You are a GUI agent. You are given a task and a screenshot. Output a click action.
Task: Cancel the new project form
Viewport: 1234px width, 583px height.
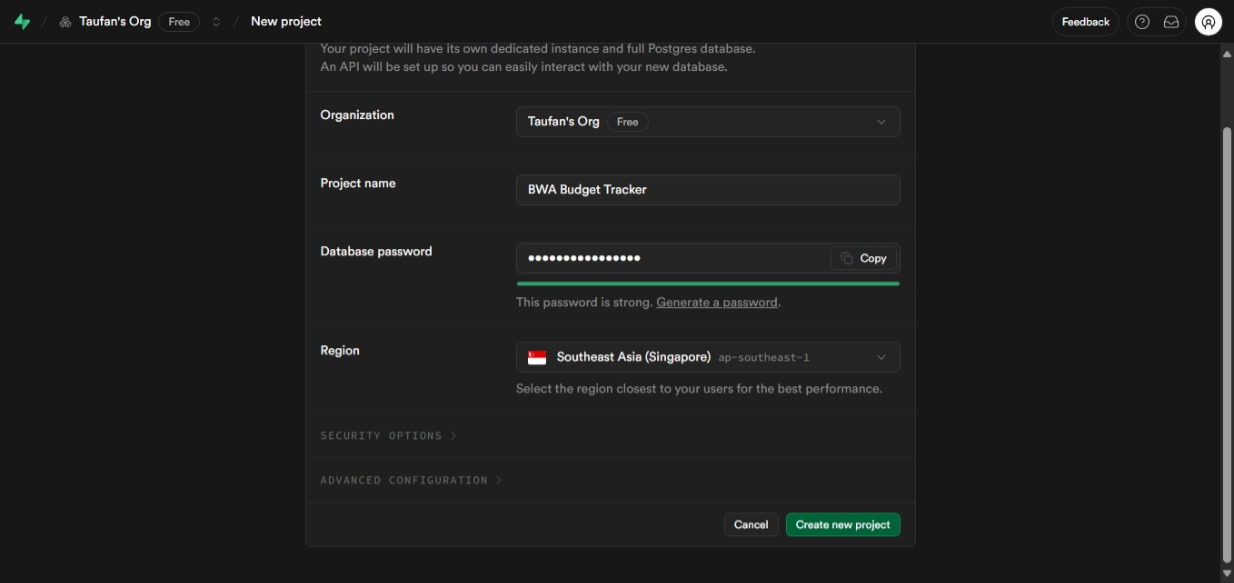click(750, 524)
